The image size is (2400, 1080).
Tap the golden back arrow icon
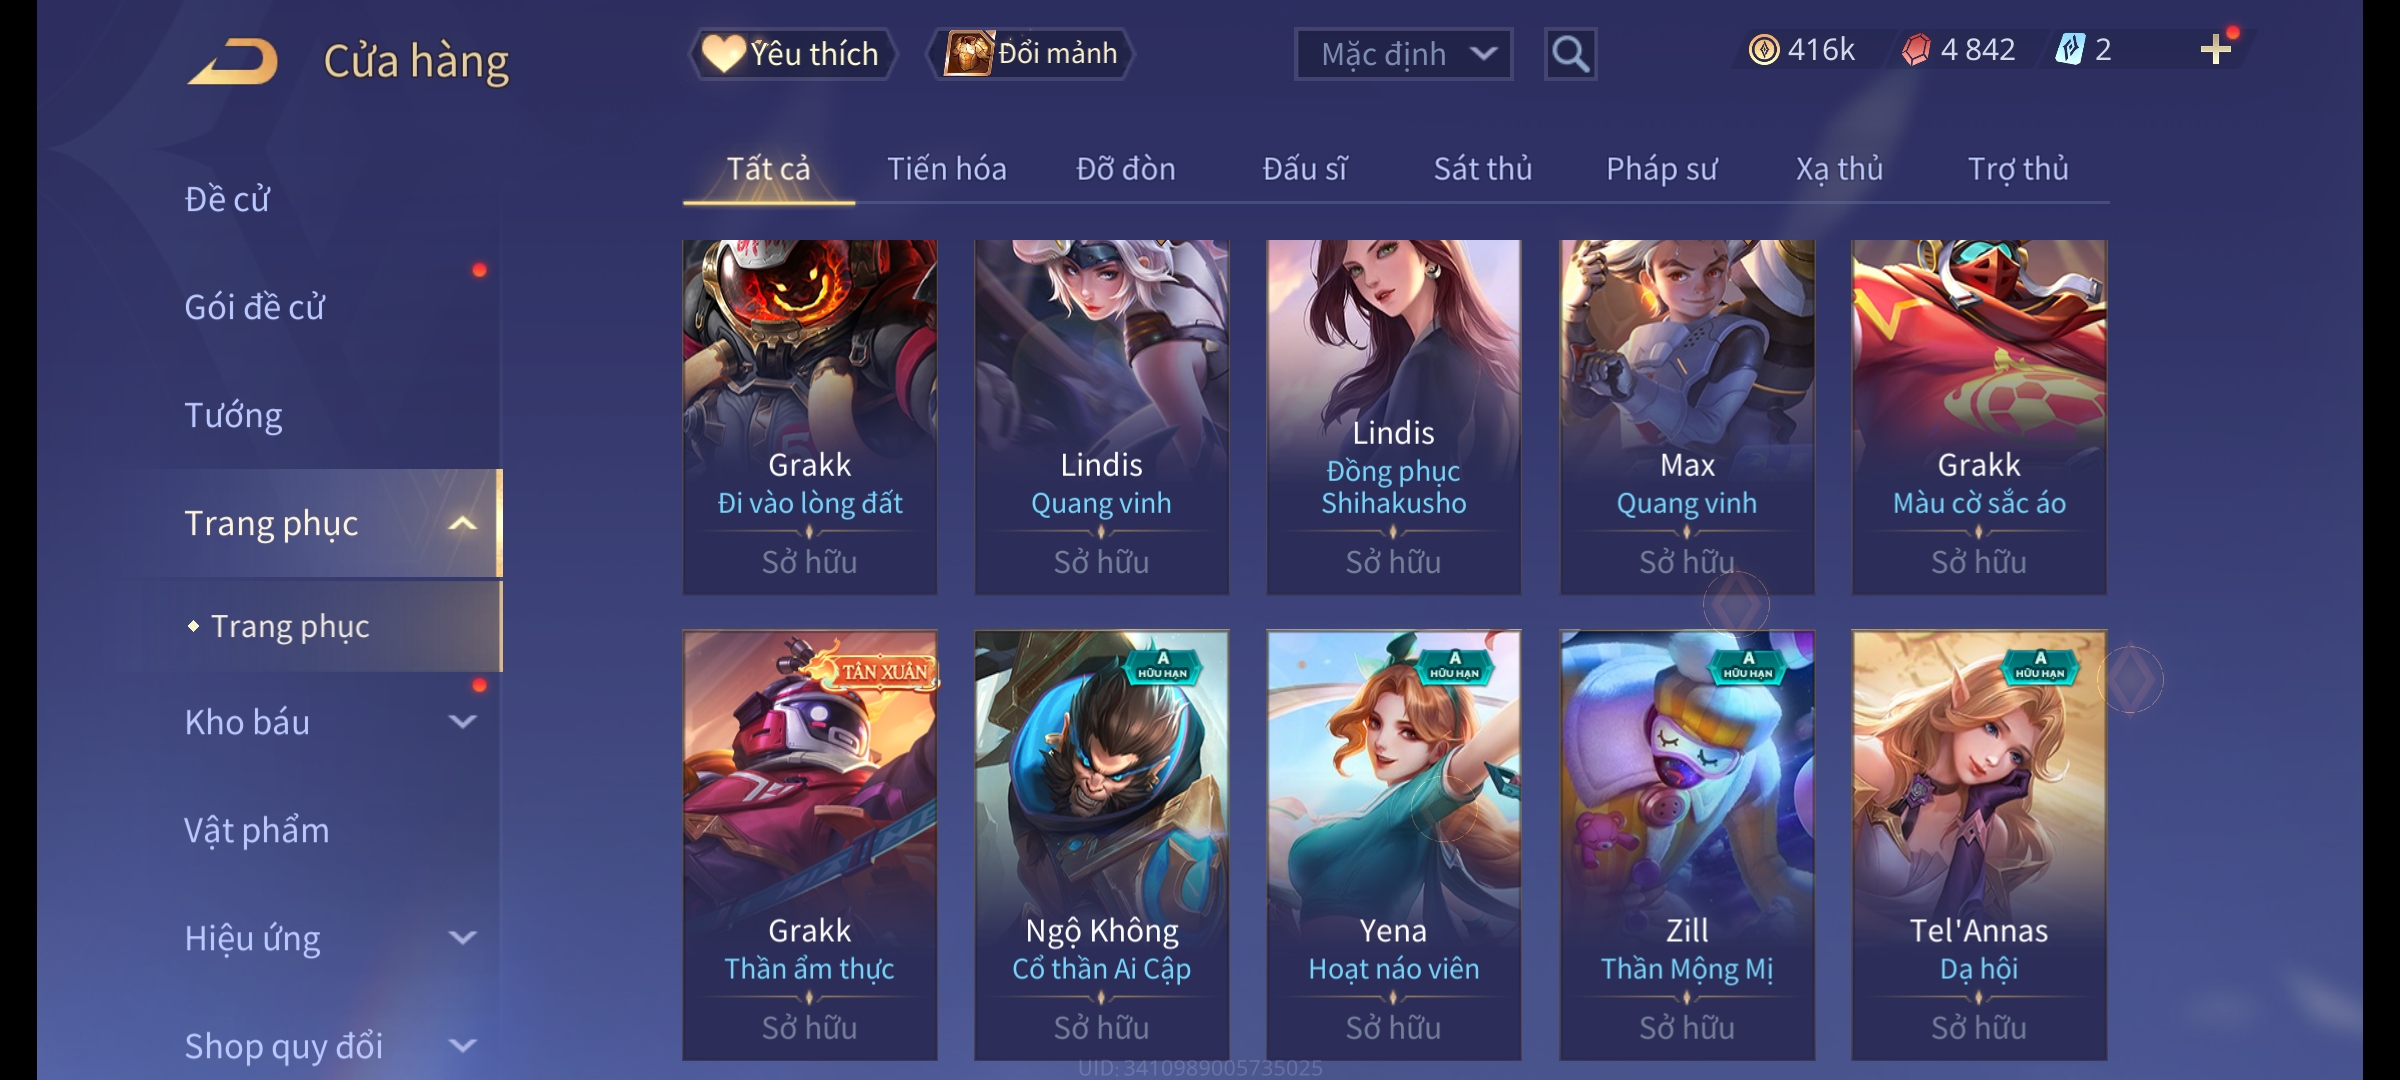pos(232,62)
